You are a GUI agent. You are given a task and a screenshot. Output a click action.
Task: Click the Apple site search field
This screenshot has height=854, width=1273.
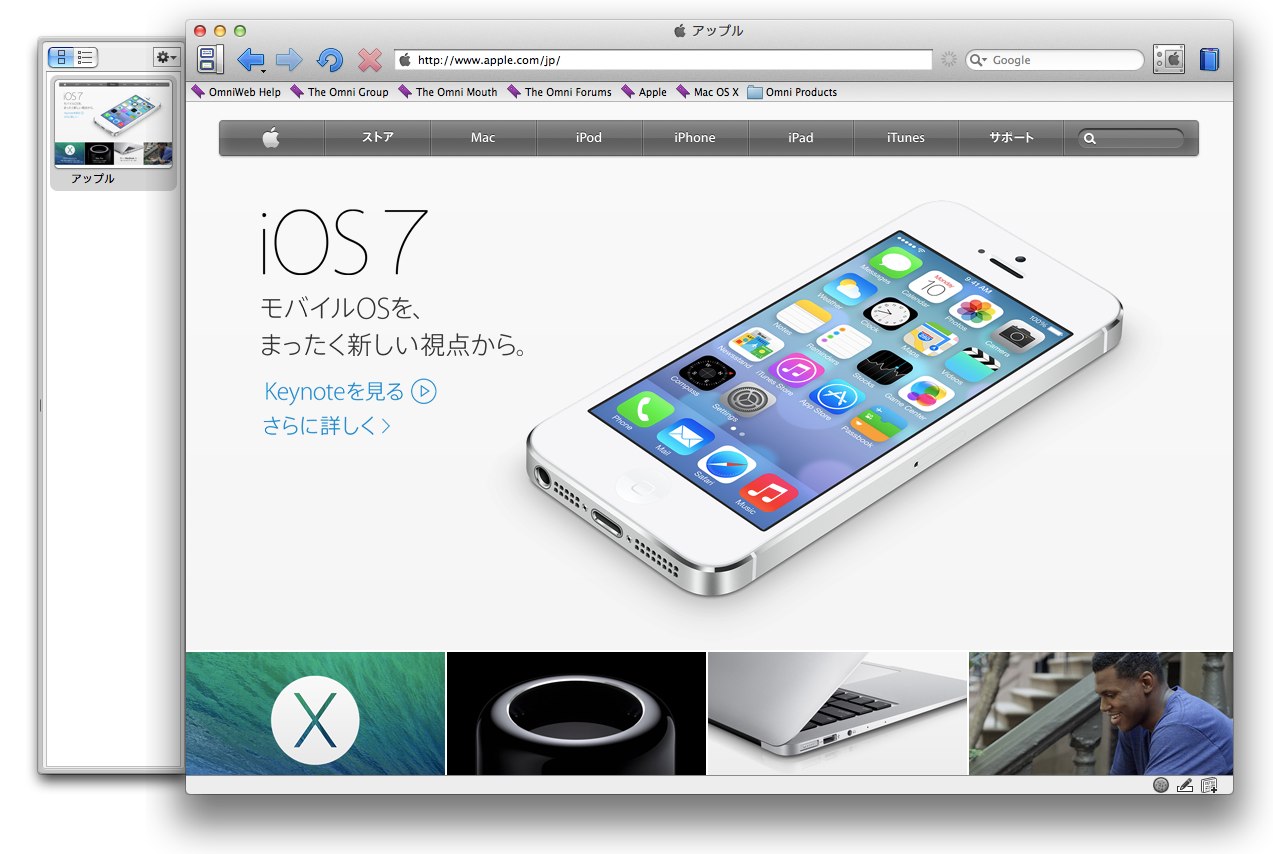point(1131,139)
